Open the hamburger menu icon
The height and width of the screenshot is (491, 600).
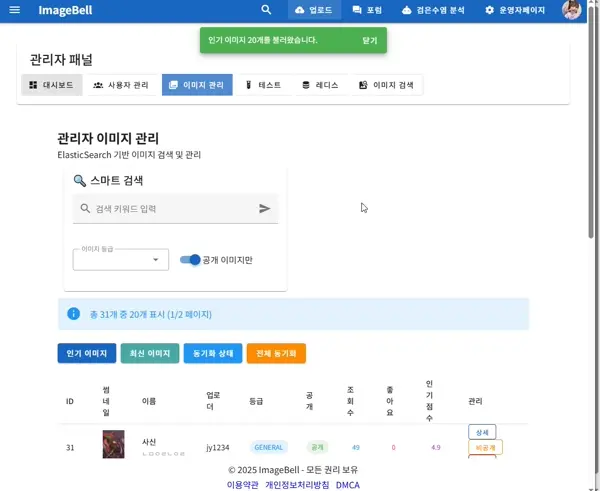(14, 10)
